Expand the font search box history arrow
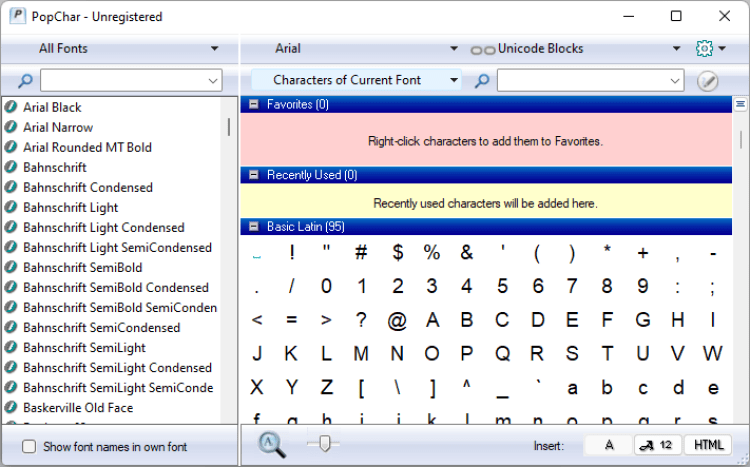Viewport: 750px width, 467px height. [213, 80]
